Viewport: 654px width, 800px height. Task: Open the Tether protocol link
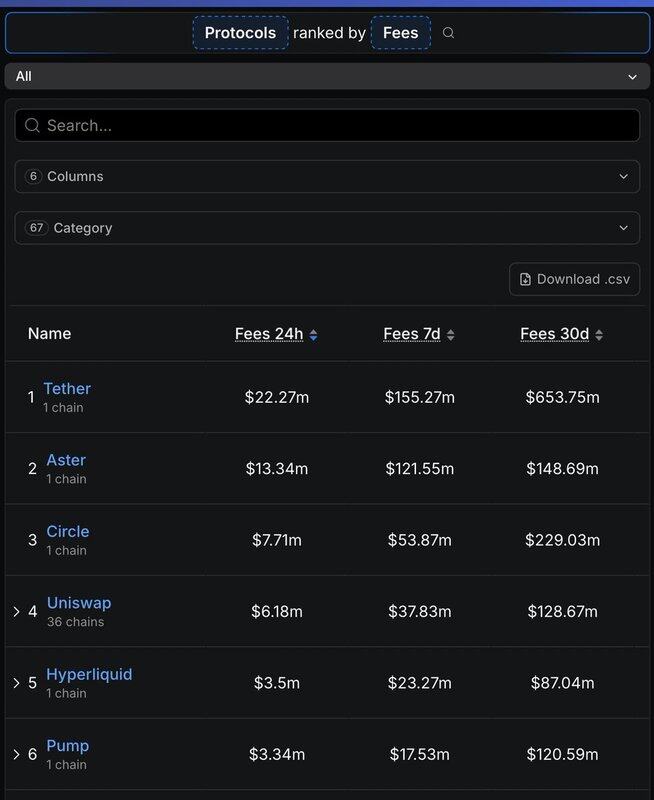67,388
